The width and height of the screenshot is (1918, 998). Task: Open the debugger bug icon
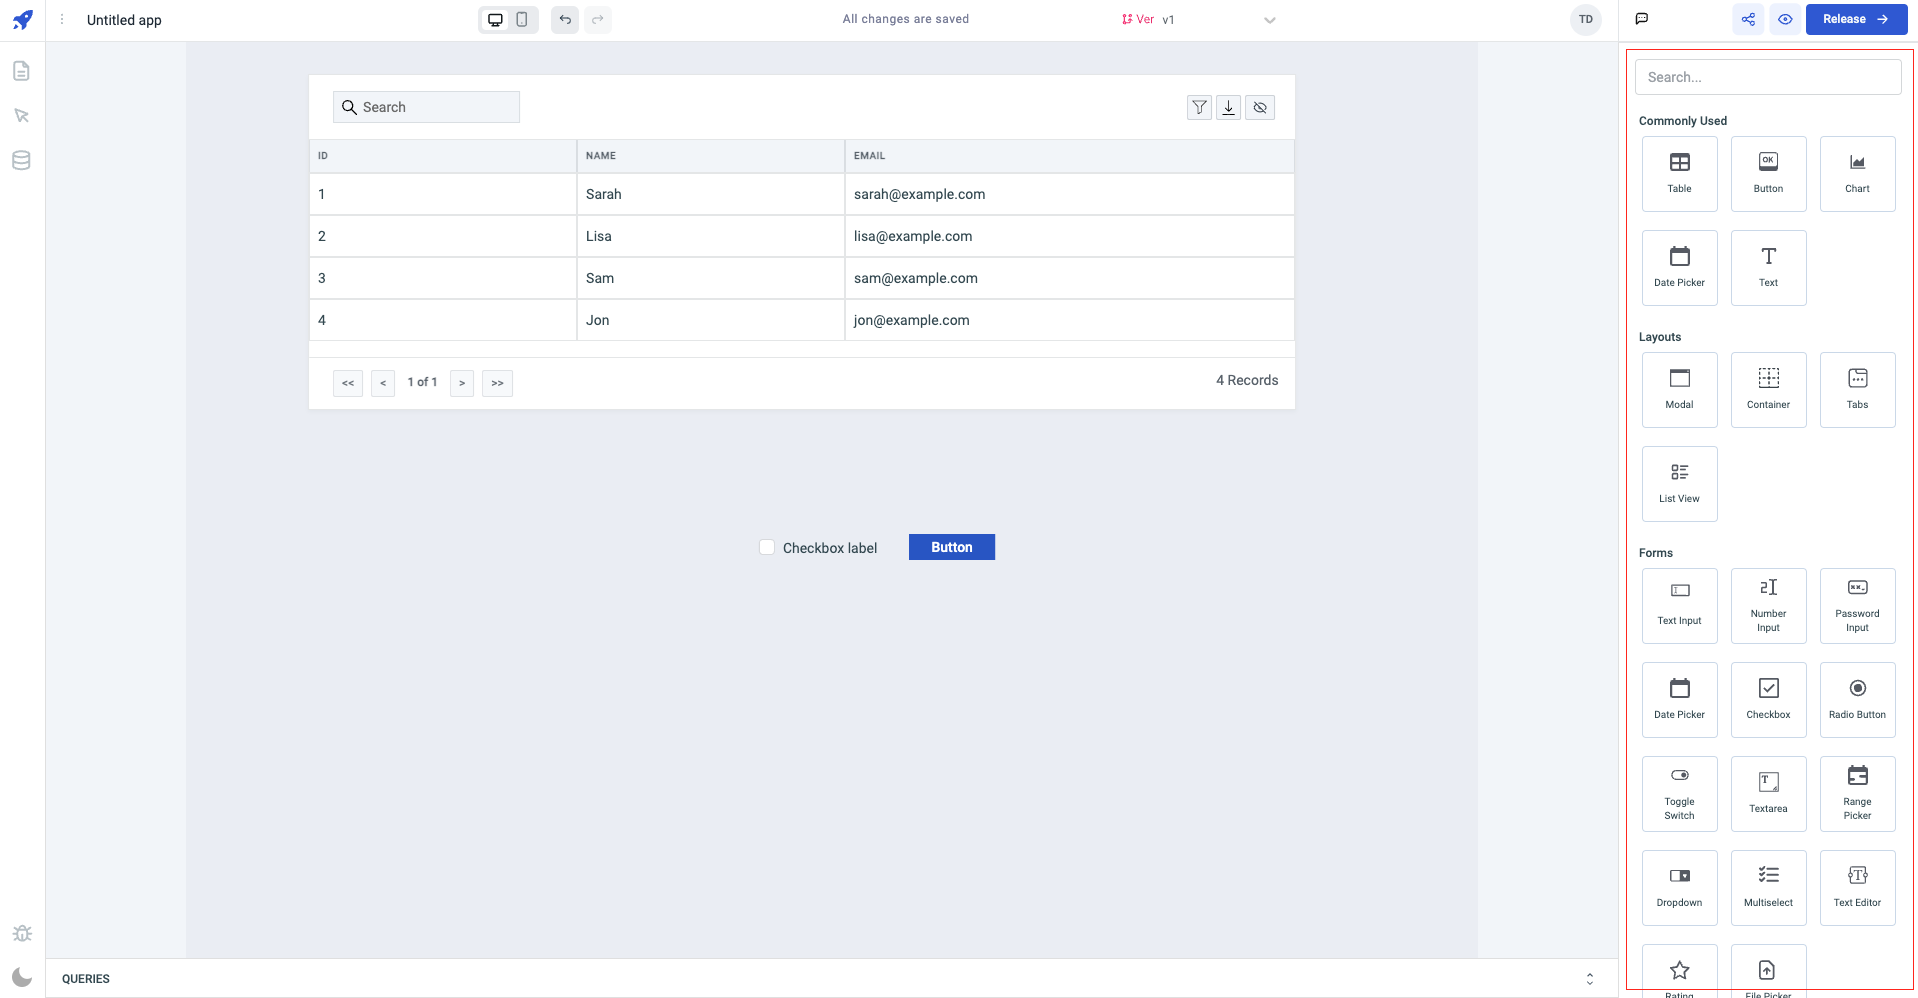click(22, 933)
